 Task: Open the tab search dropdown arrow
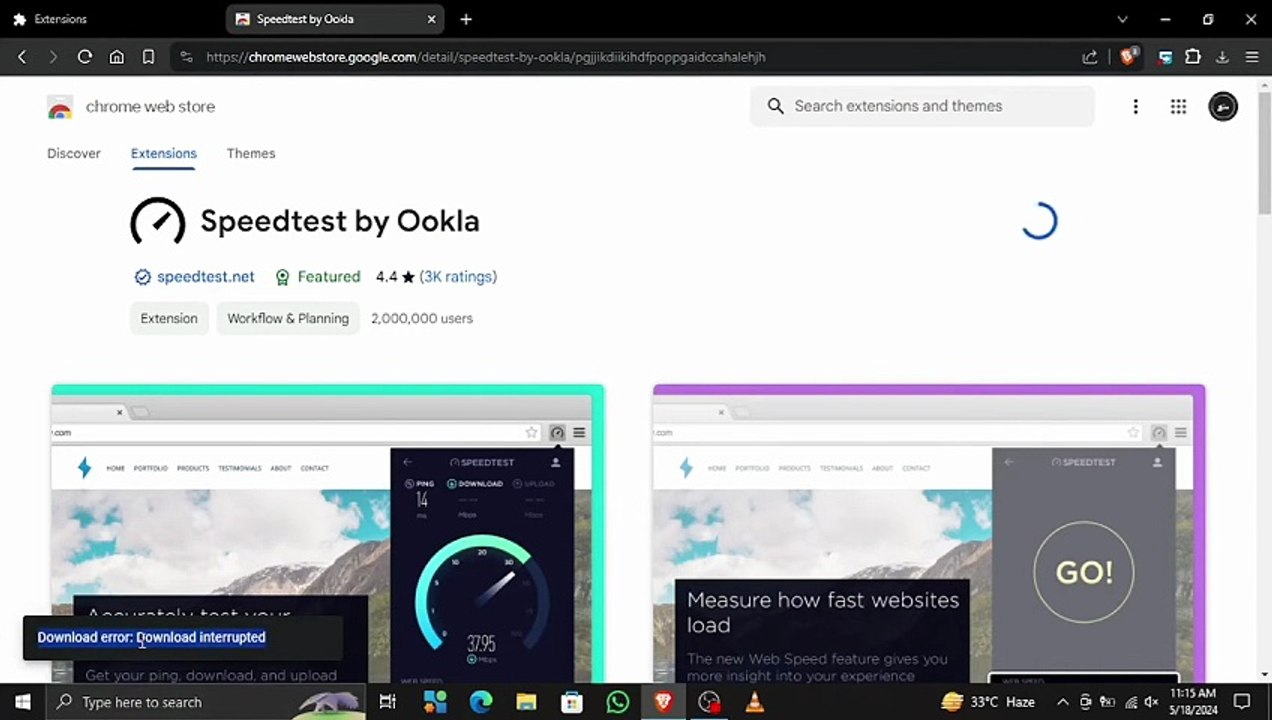coord(1122,19)
